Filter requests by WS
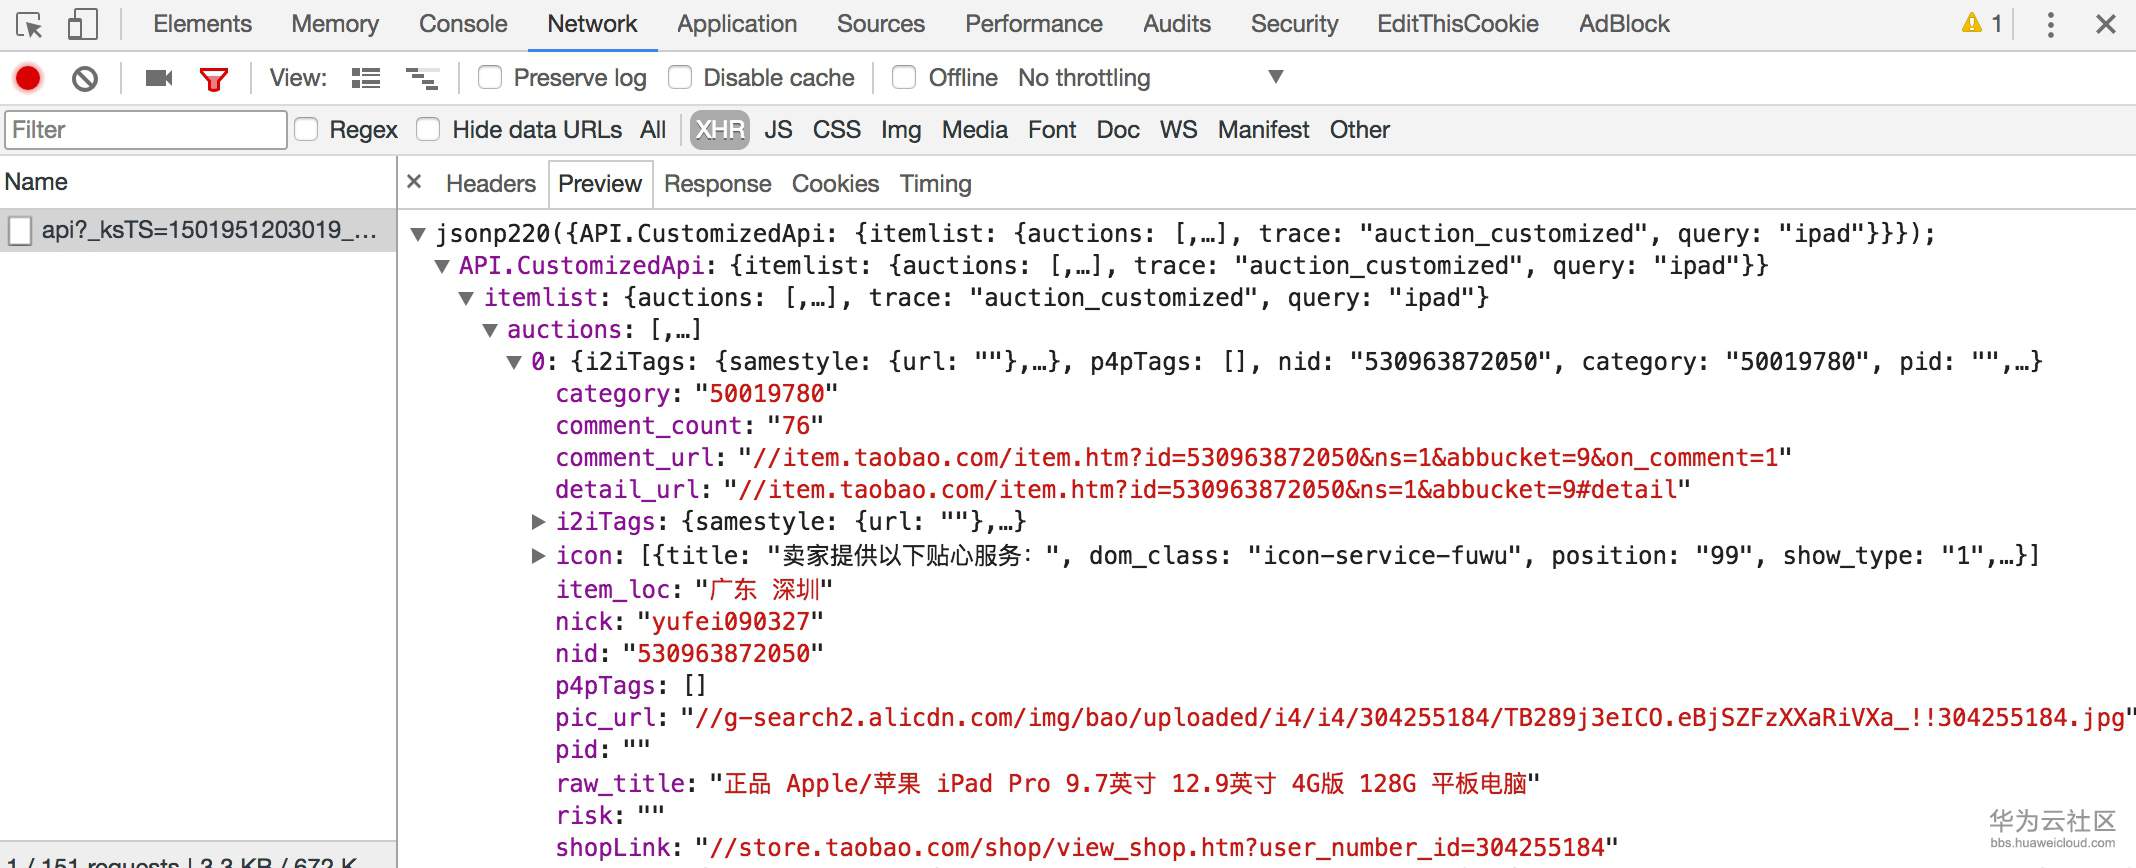The height and width of the screenshot is (868, 2136). (1179, 130)
